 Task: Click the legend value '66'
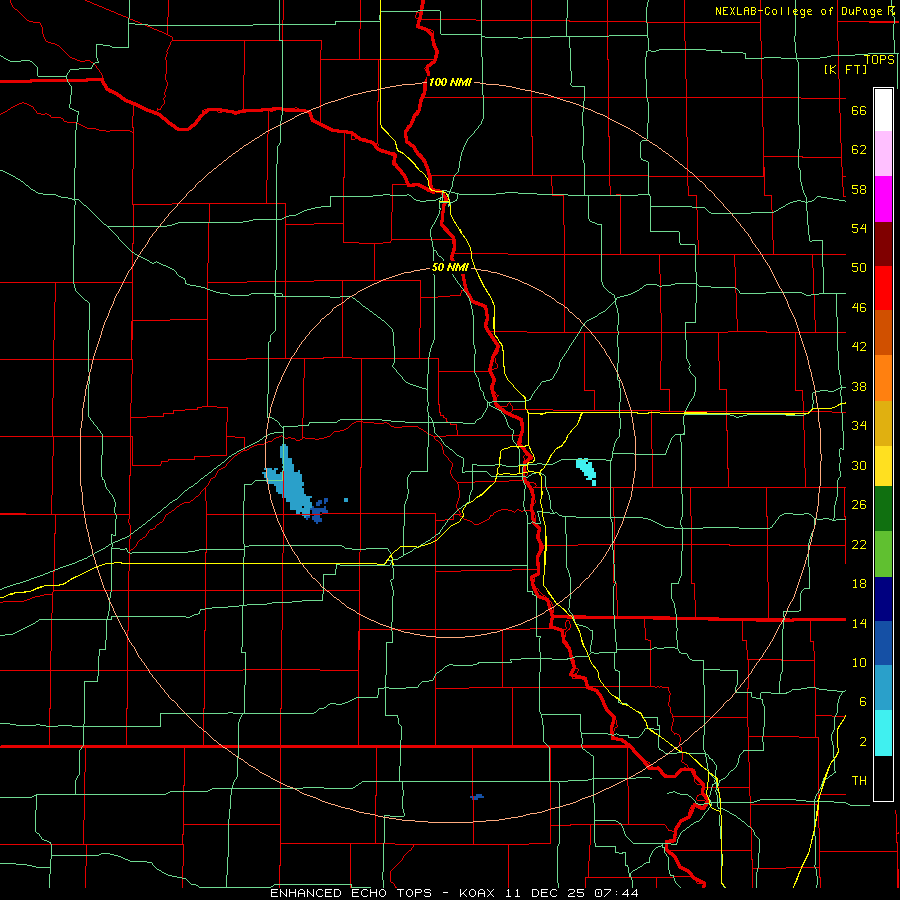859,111
